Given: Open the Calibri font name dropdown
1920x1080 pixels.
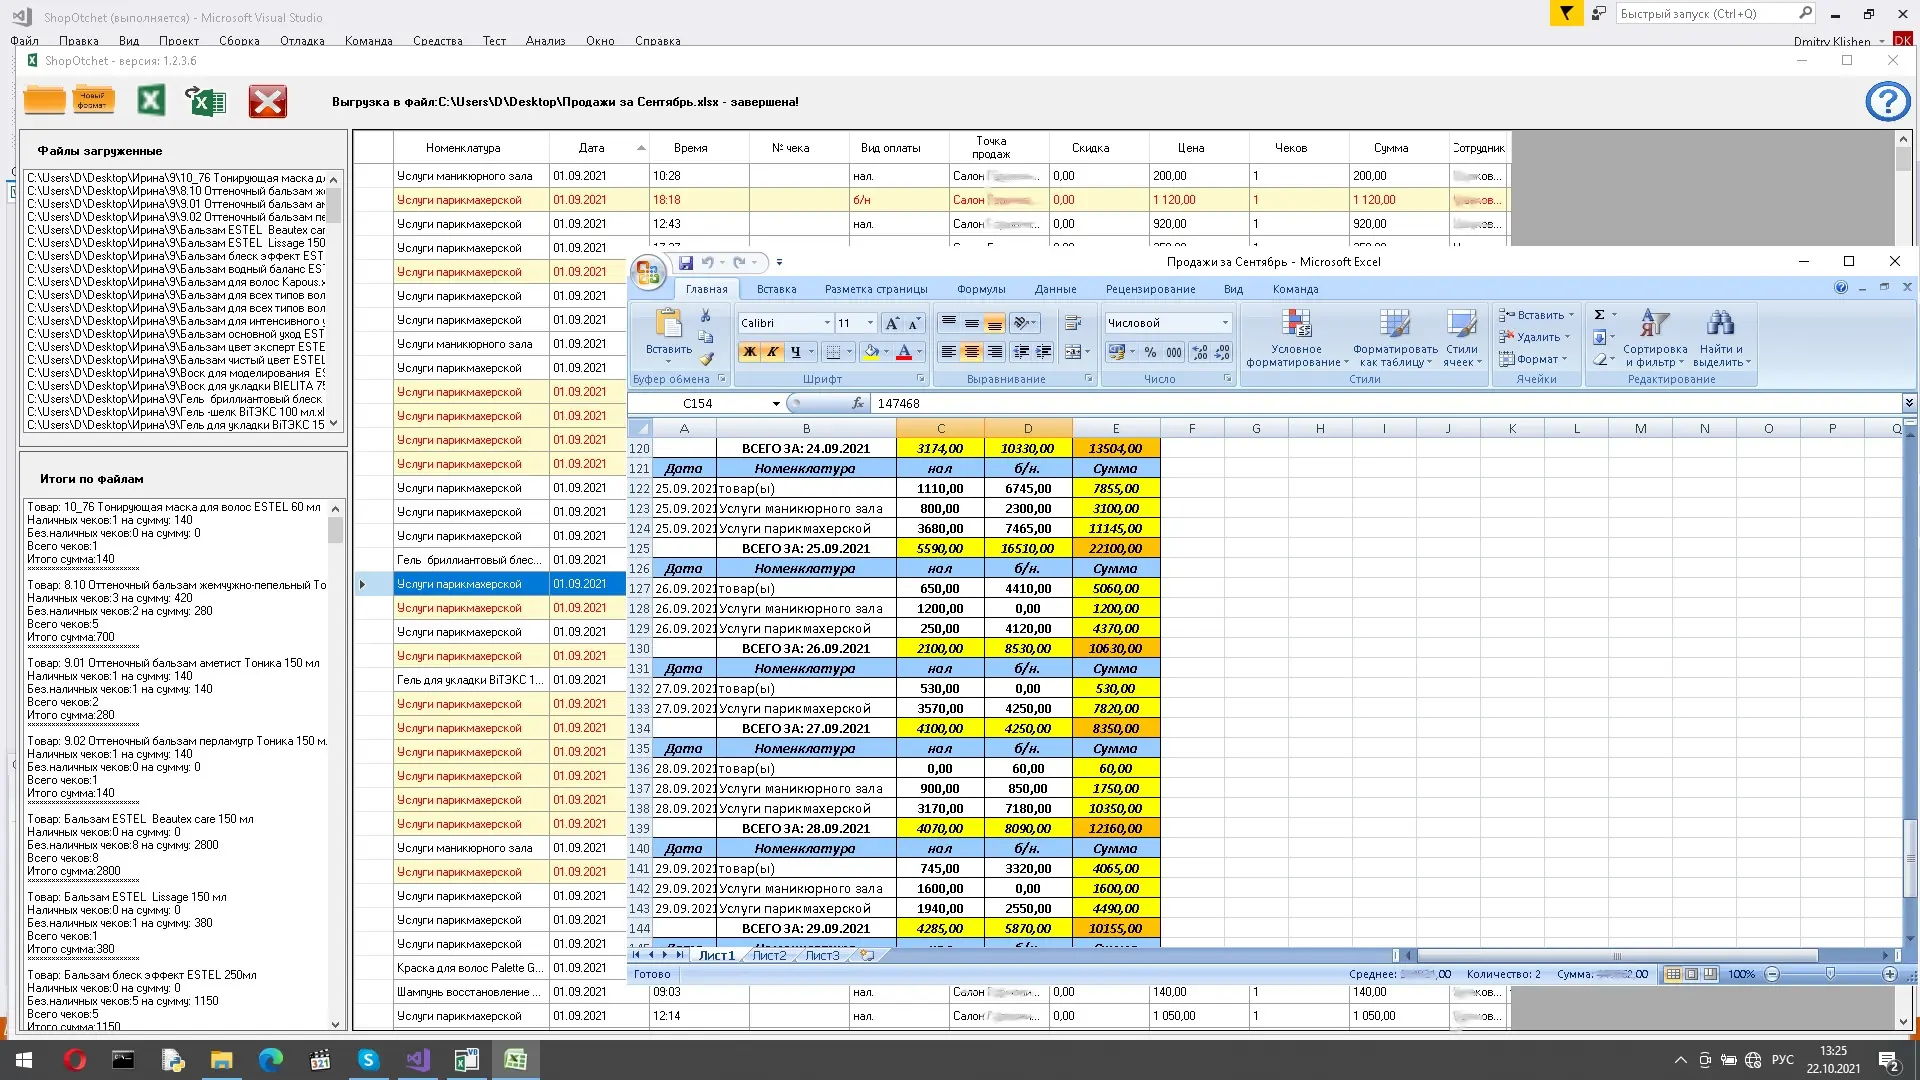Looking at the screenshot, I should [x=827, y=323].
